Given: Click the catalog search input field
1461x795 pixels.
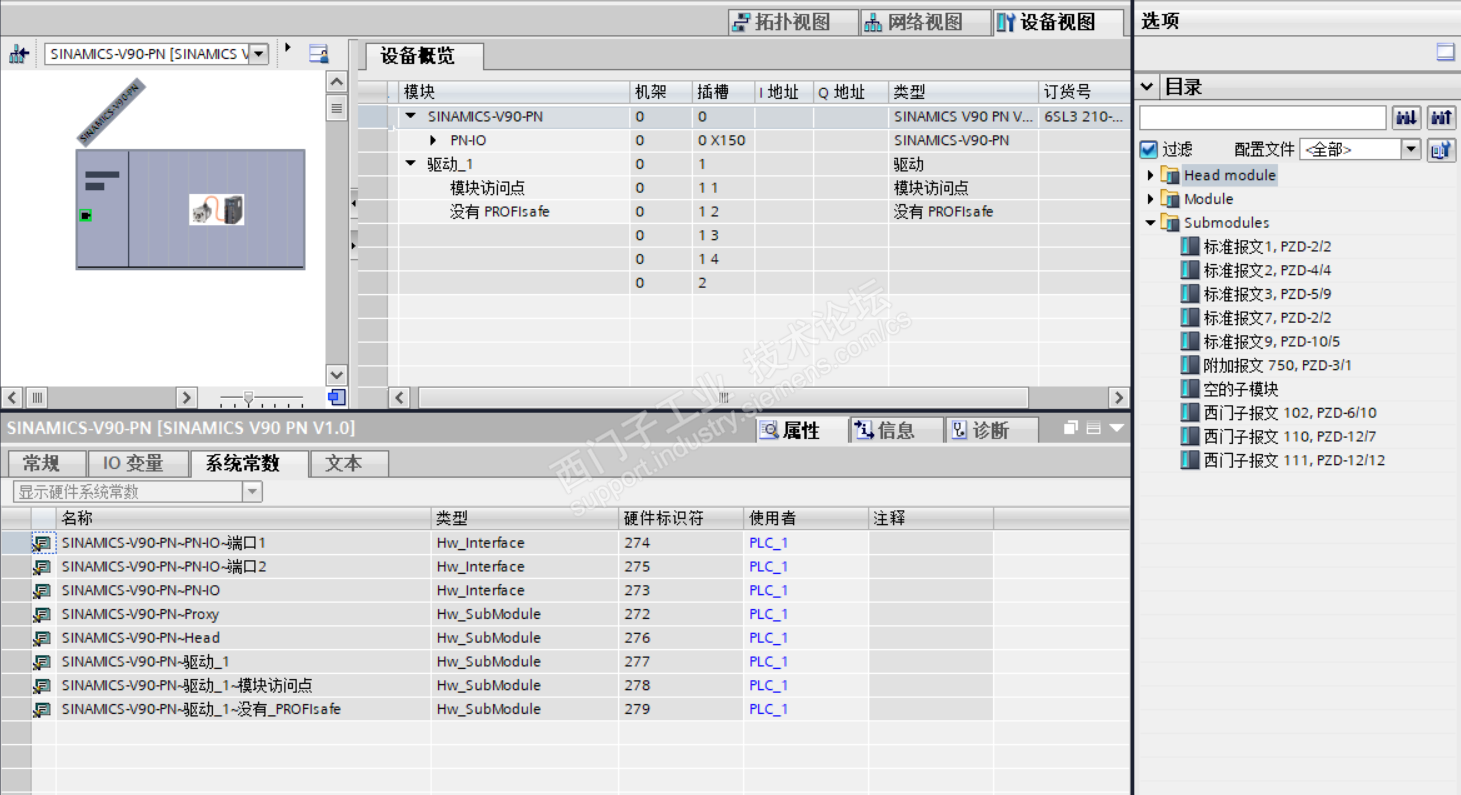Looking at the screenshot, I should [x=1263, y=118].
